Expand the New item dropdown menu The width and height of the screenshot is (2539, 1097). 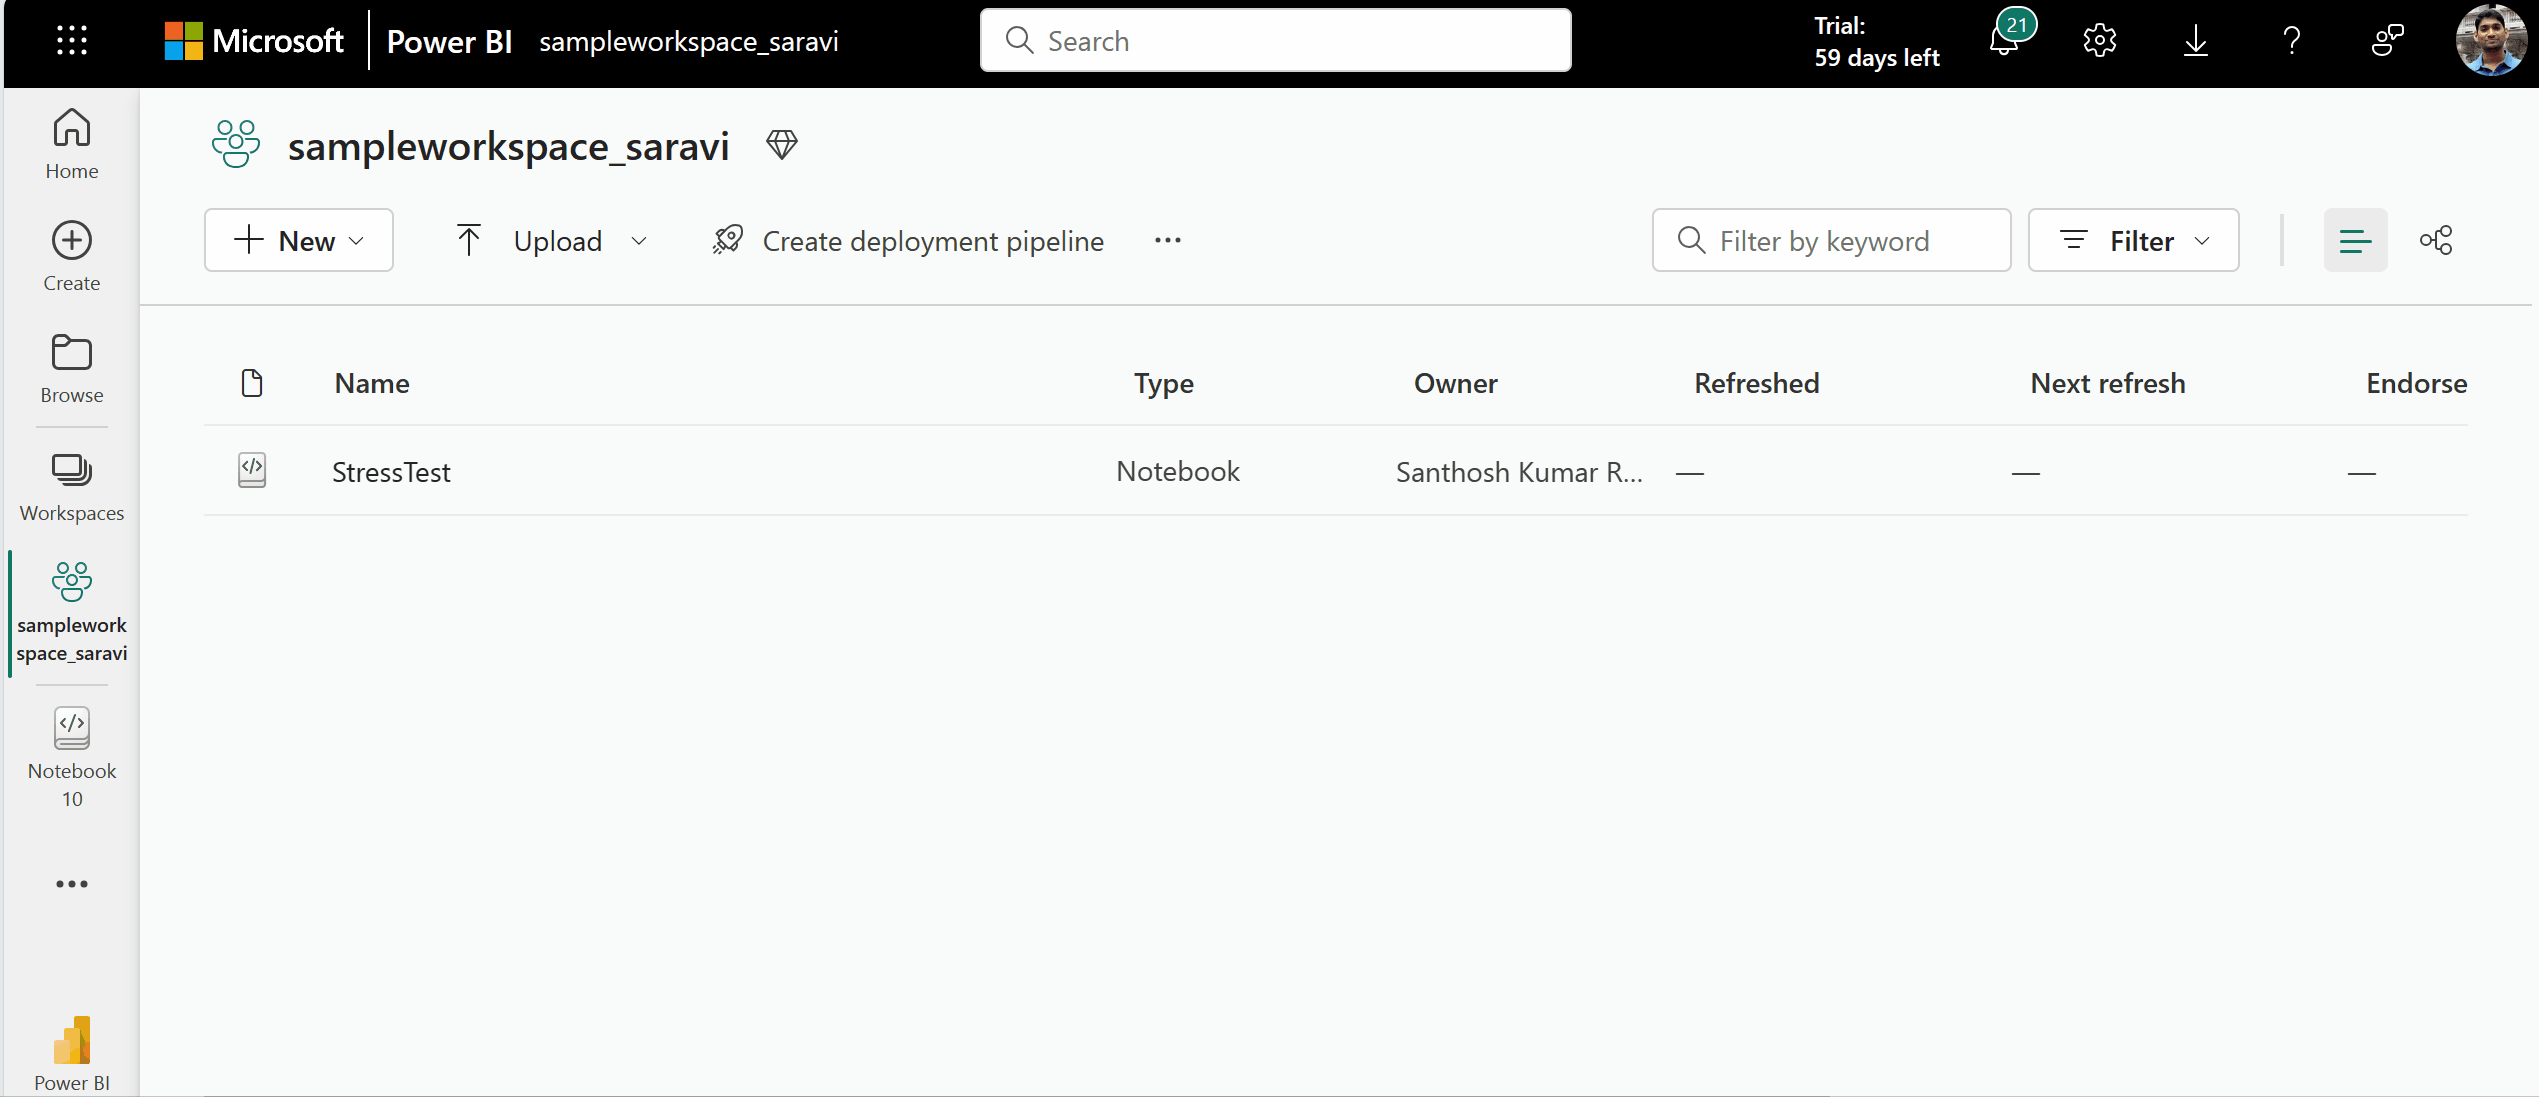tap(300, 240)
